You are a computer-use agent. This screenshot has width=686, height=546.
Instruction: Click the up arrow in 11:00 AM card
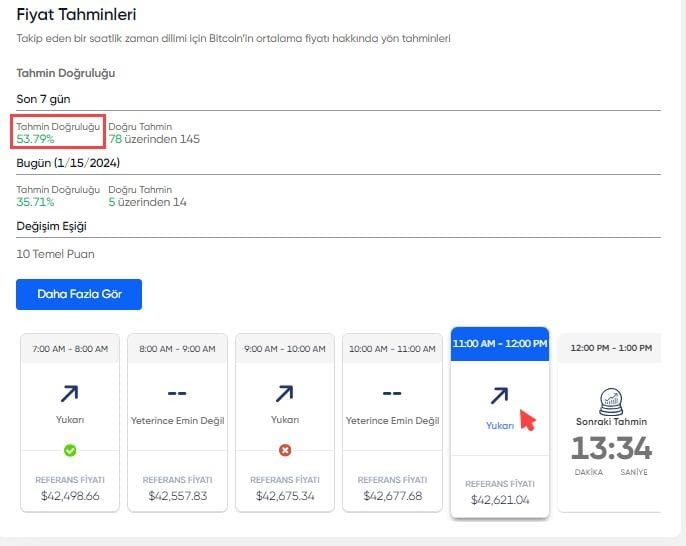pyautogui.click(x=499, y=396)
